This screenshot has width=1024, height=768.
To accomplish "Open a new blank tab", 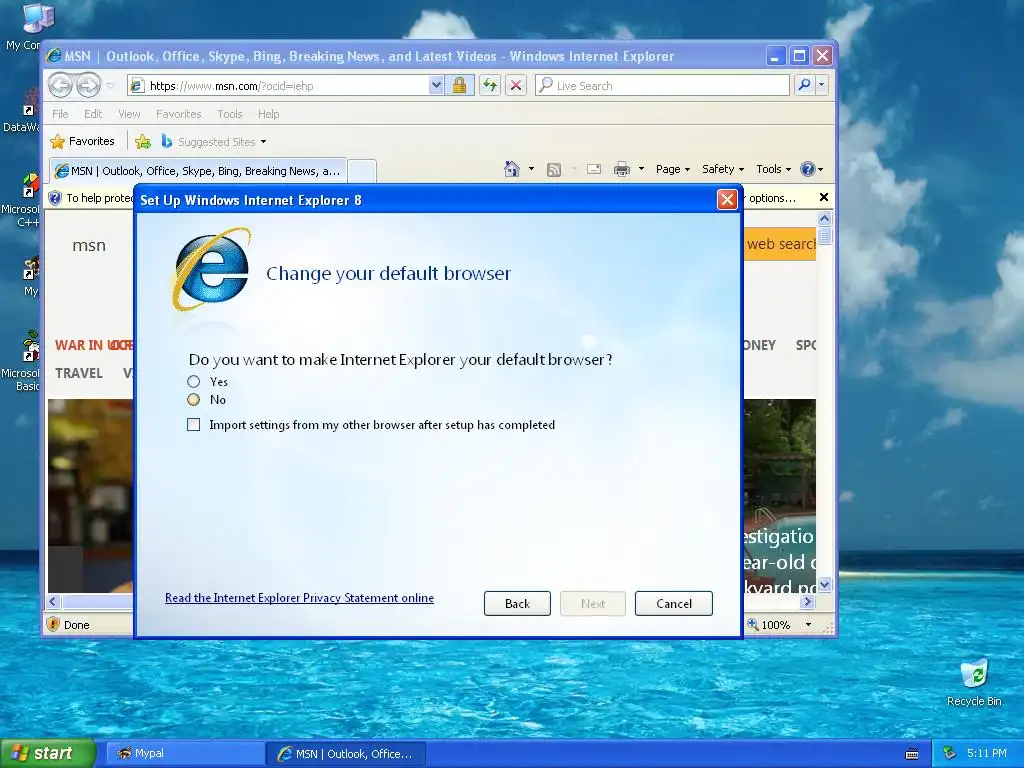I will click(362, 171).
